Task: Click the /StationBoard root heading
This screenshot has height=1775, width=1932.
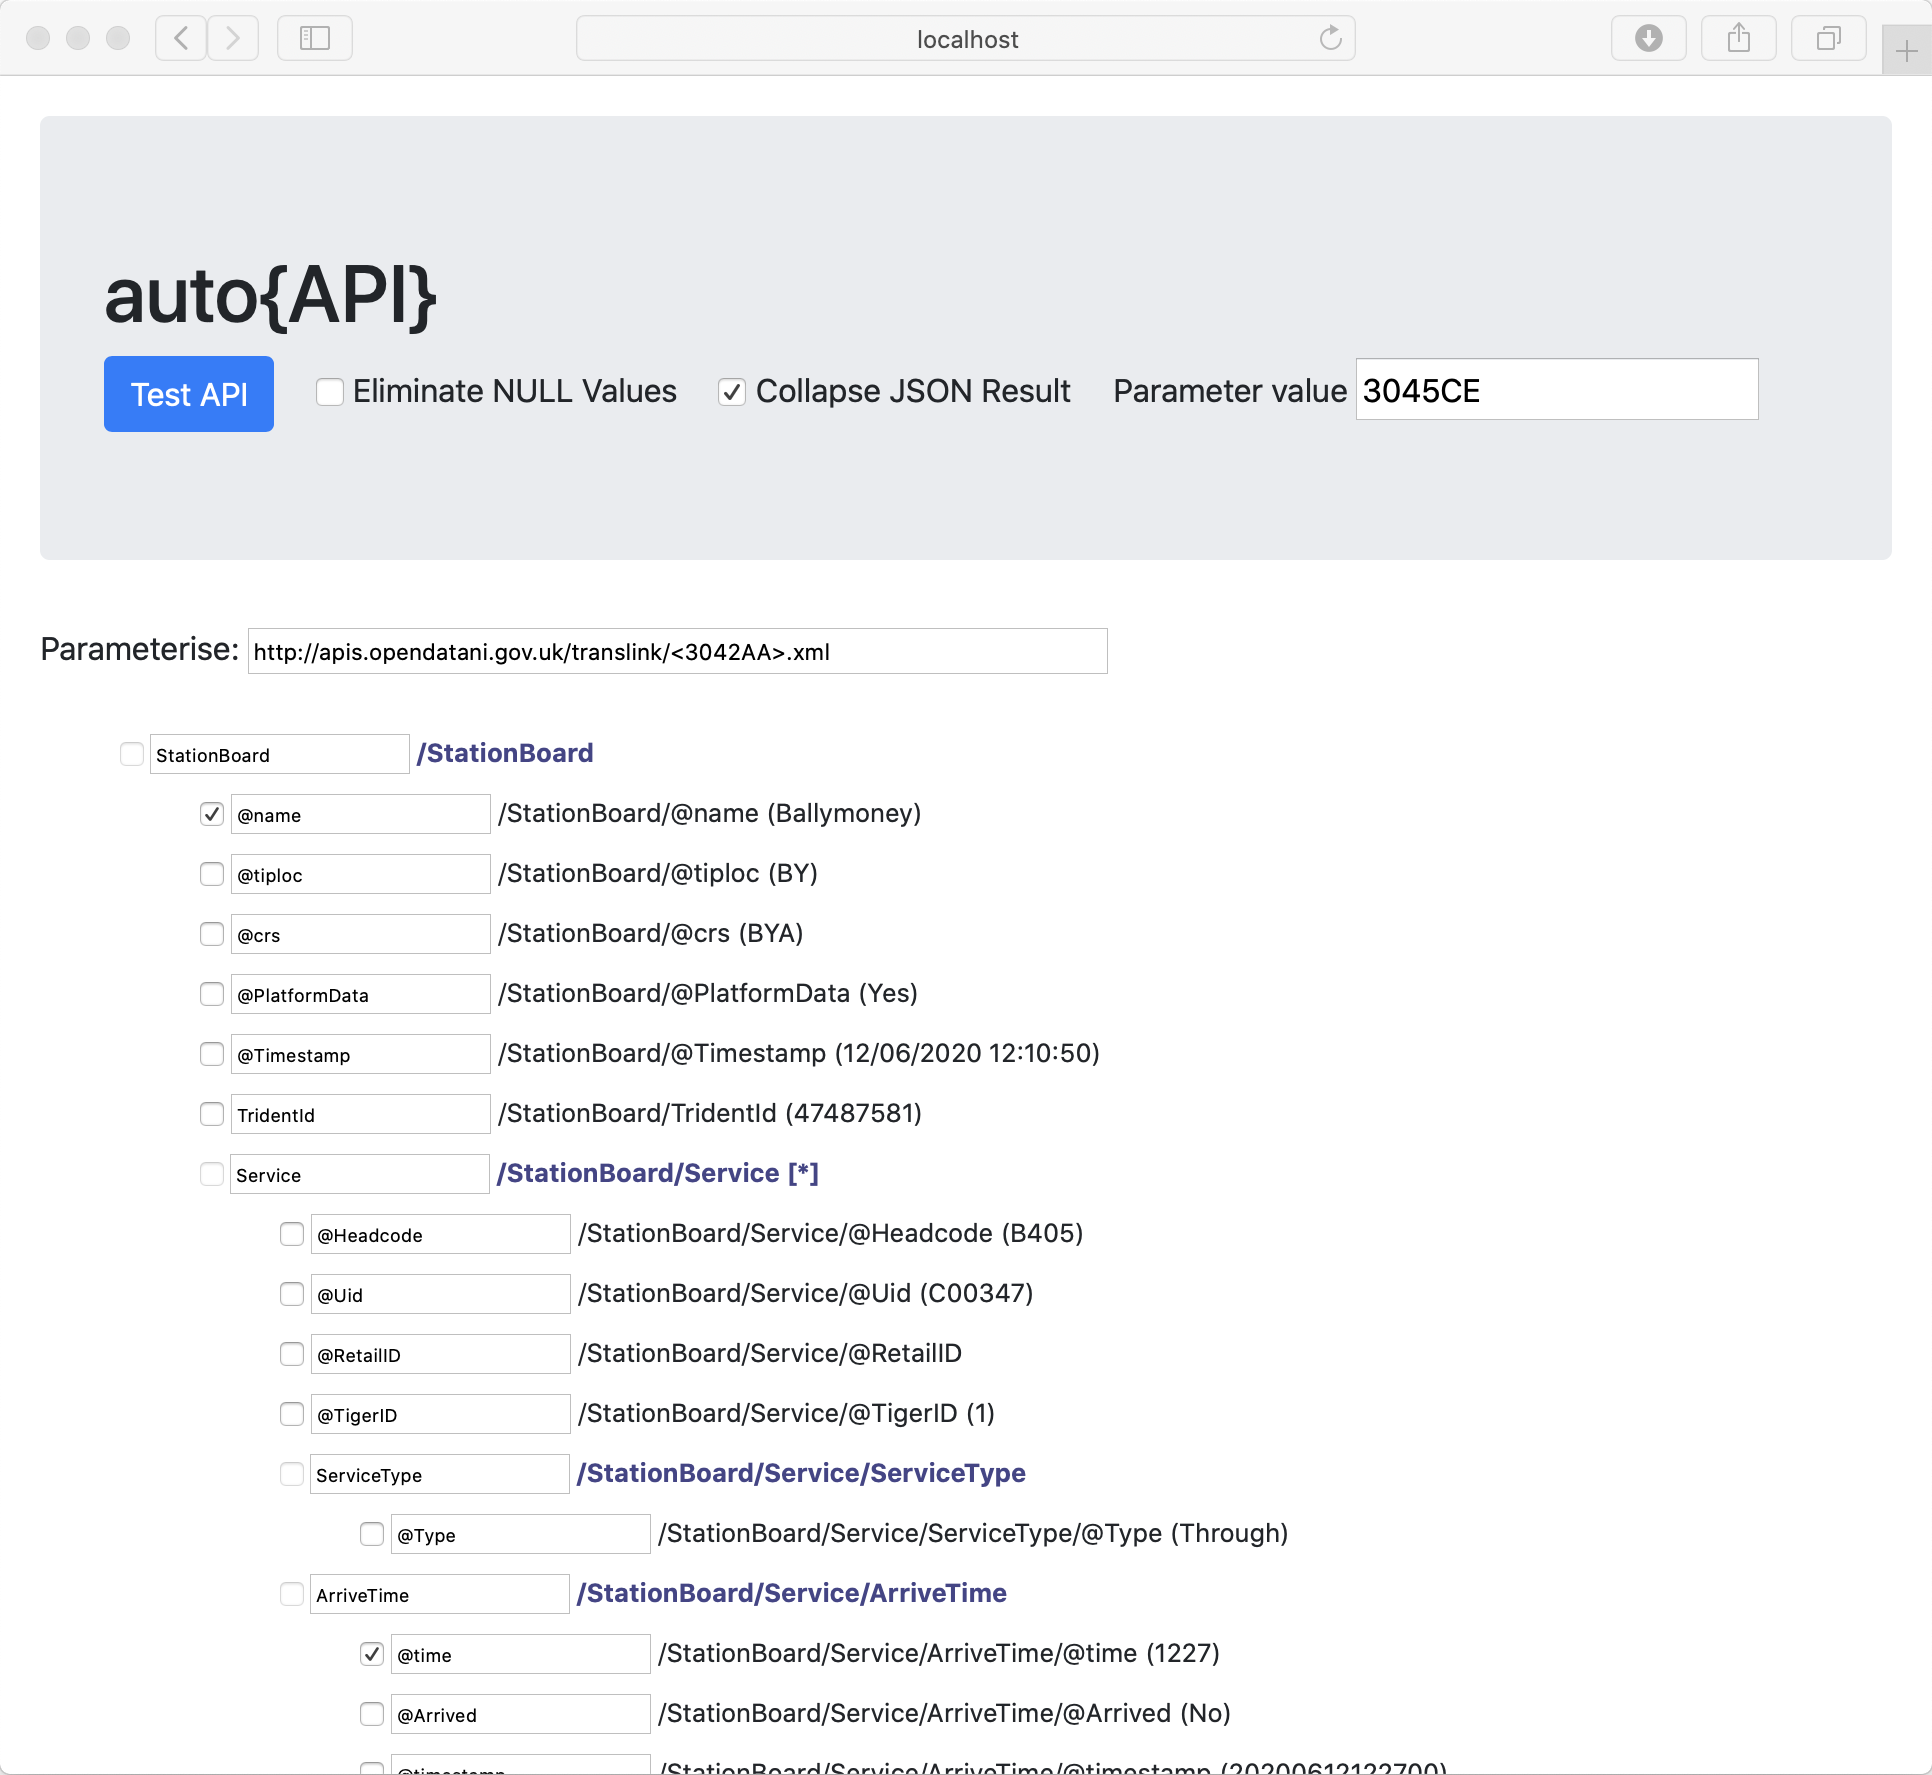Action: click(x=505, y=753)
